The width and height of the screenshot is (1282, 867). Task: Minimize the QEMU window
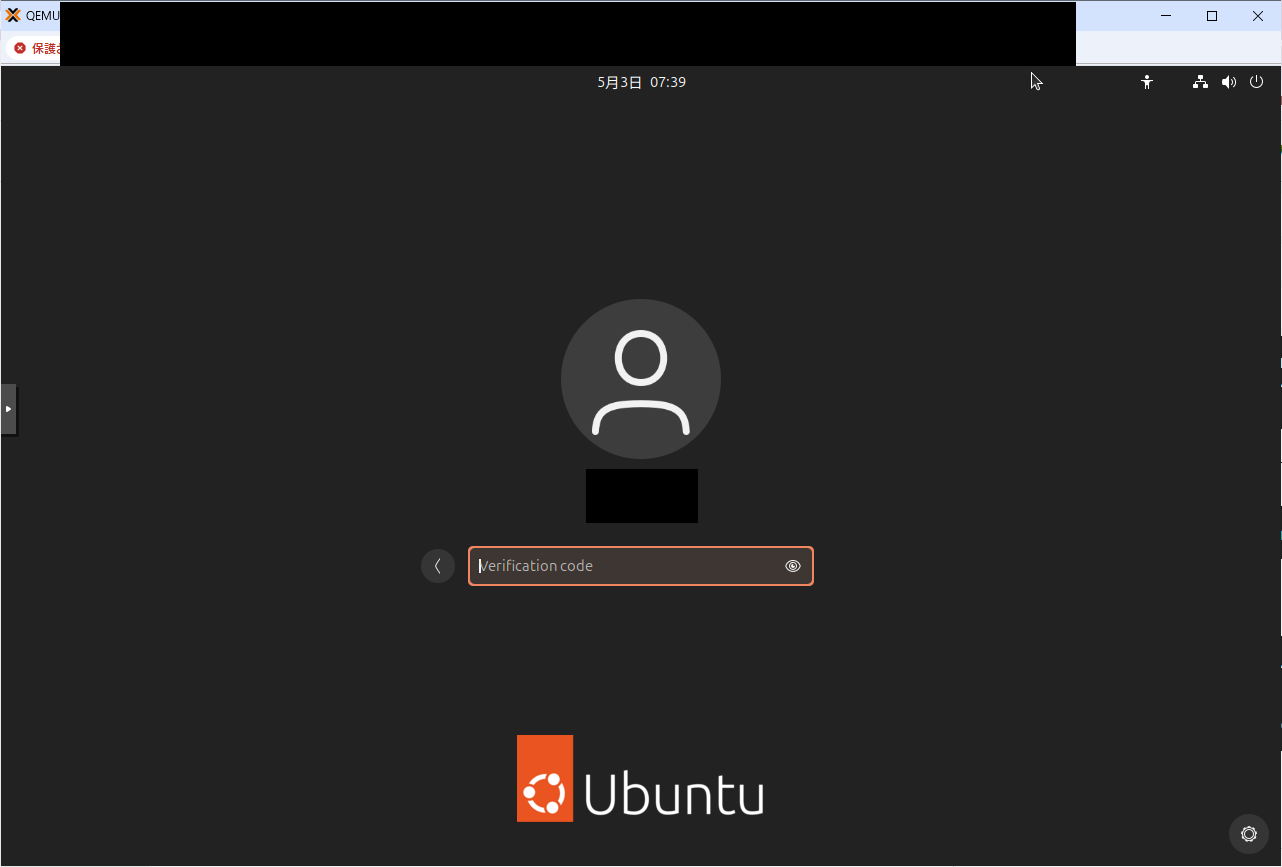1166,16
